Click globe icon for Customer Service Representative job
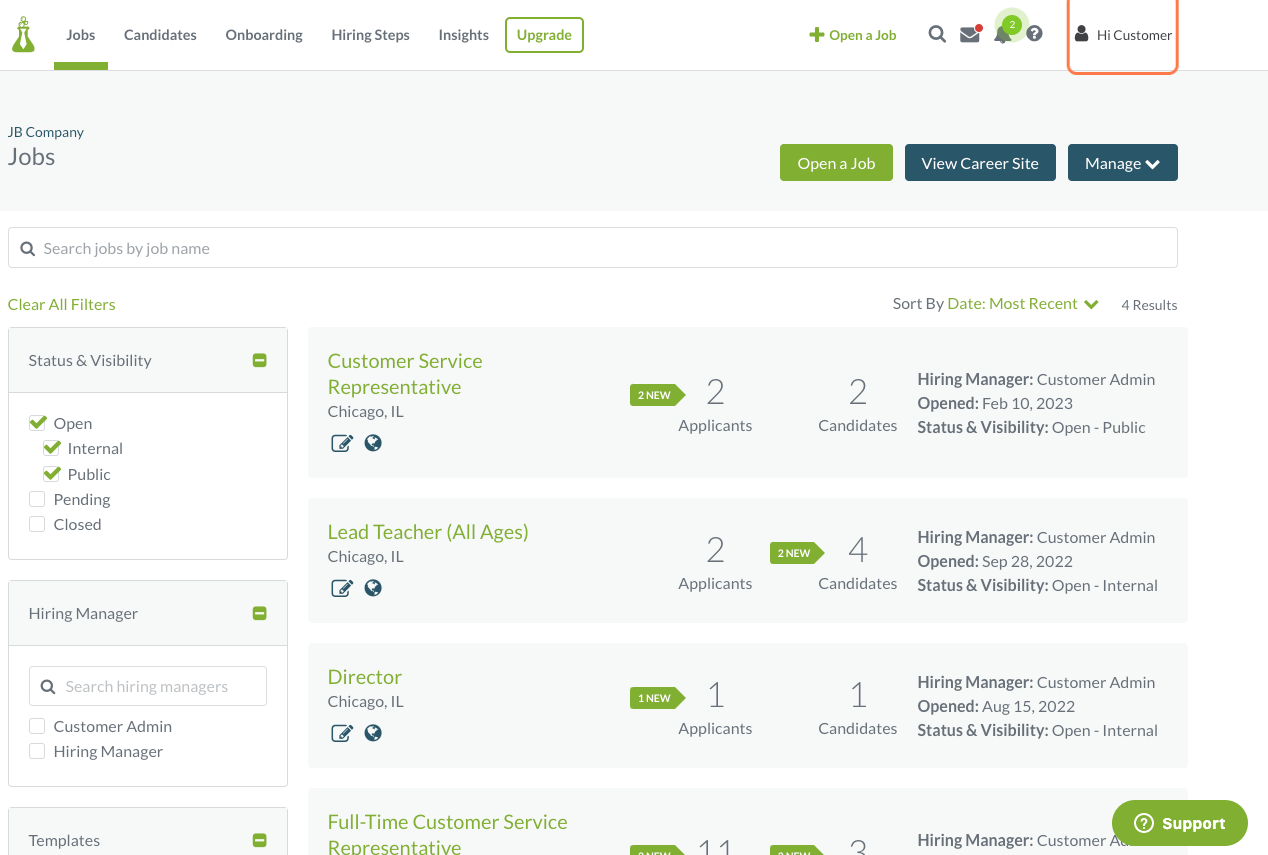This screenshot has height=855, width=1268. tap(373, 443)
